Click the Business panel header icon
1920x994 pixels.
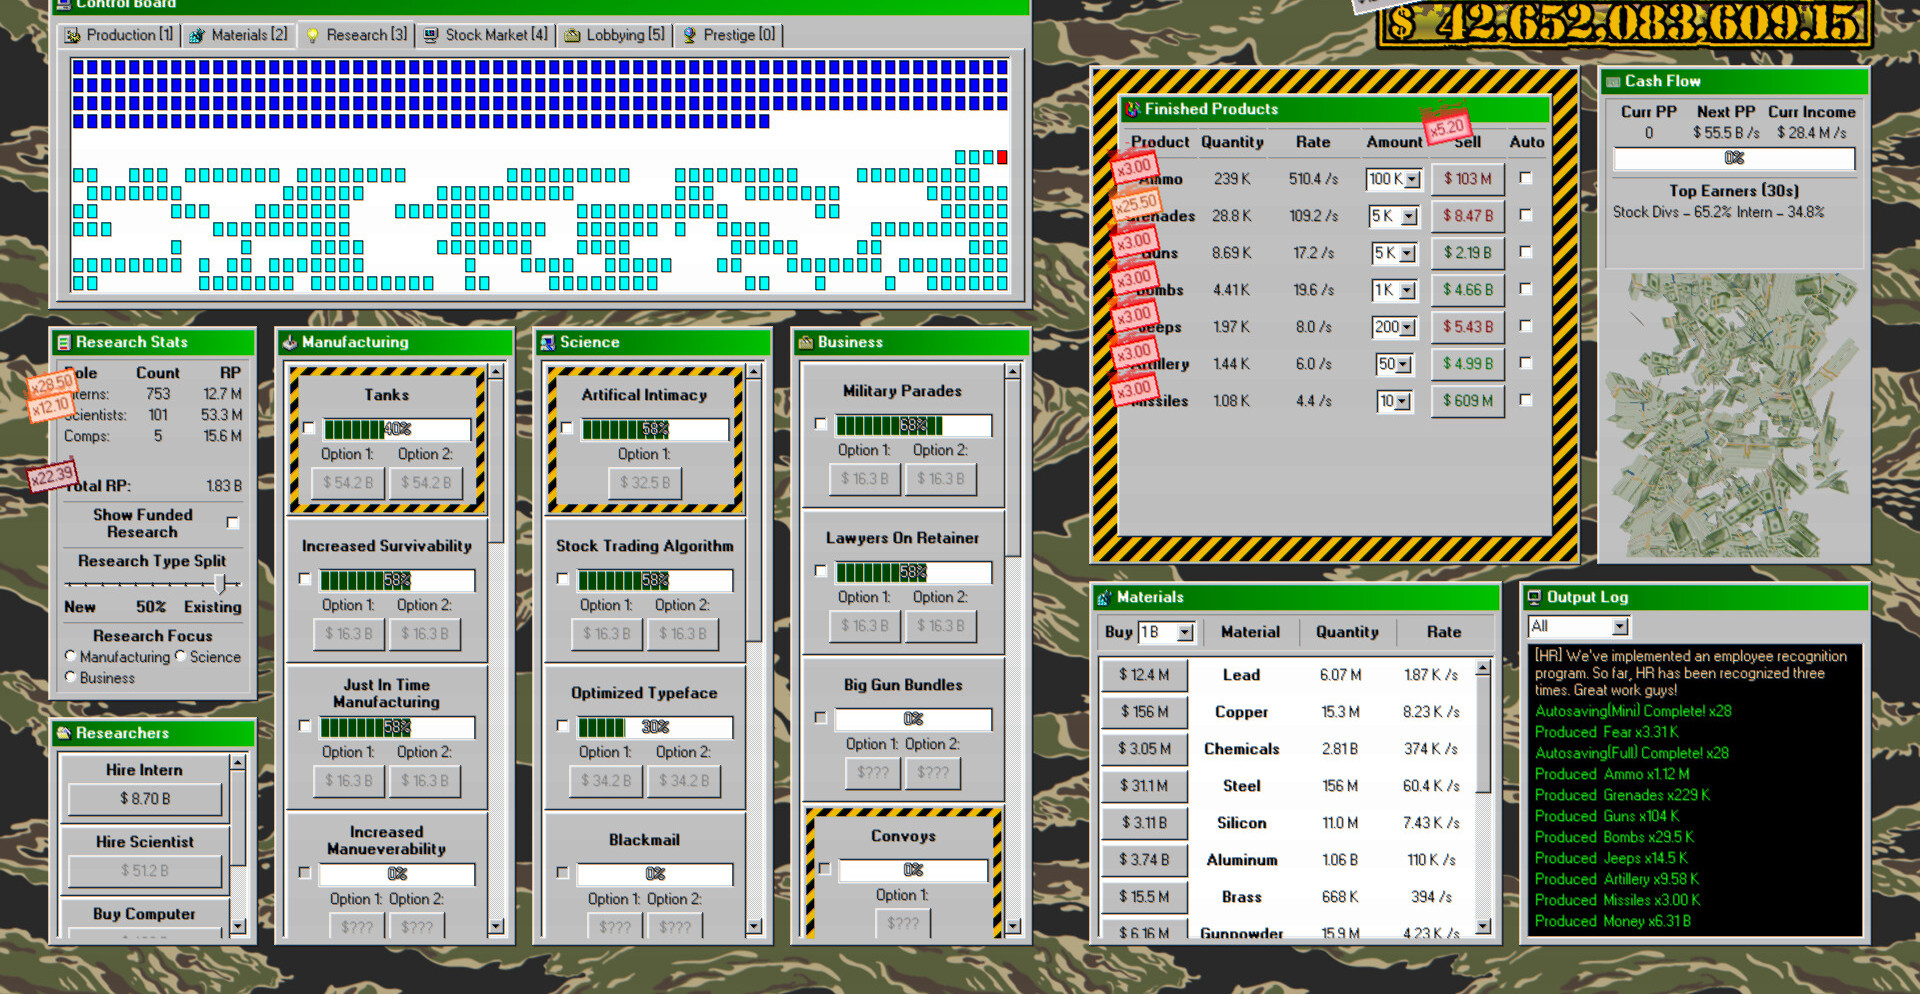pos(805,343)
